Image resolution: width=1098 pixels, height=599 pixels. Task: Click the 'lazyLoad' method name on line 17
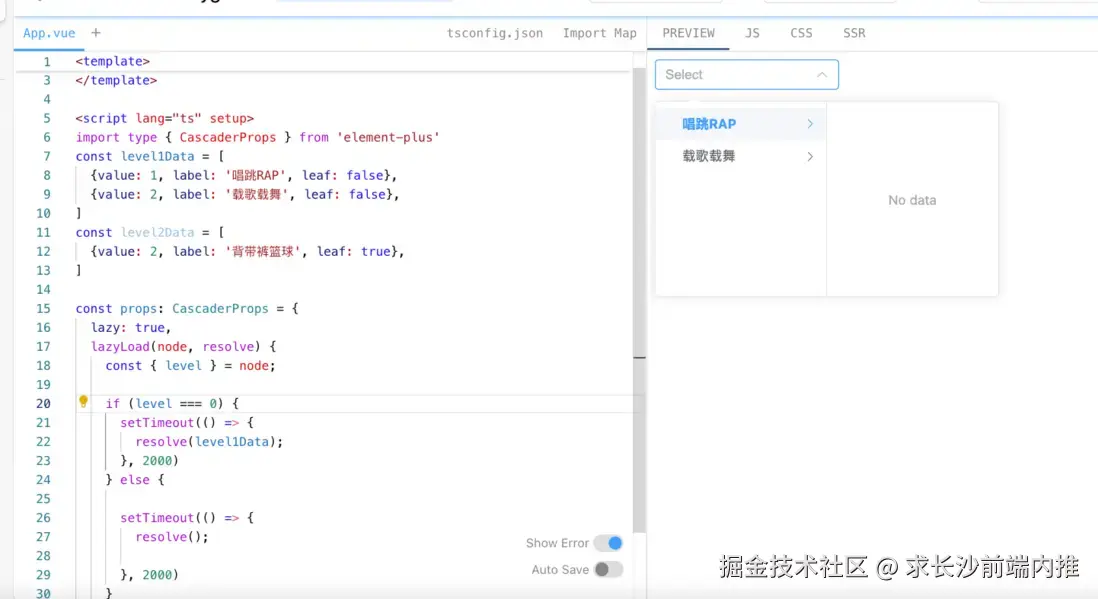120,346
